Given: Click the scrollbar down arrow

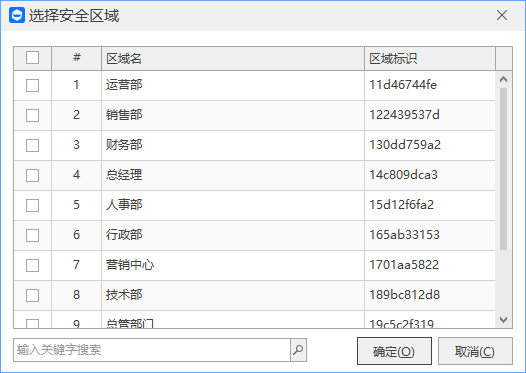Looking at the screenshot, I should click(x=503, y=320).
